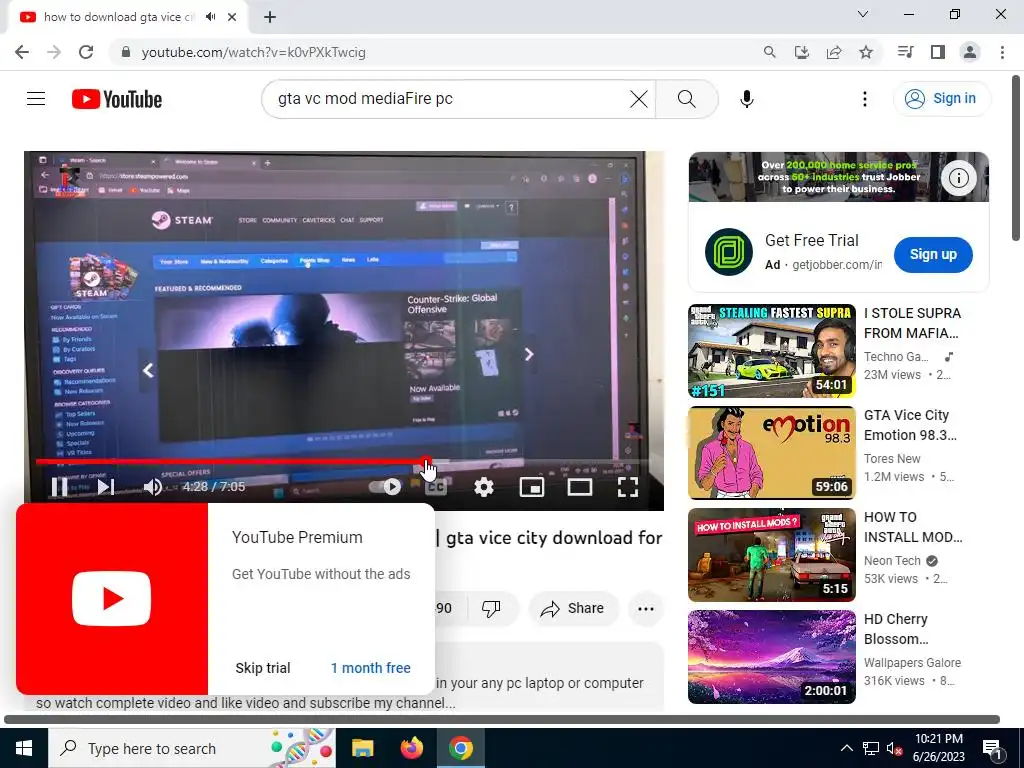Go to YouTube home via logo
The height and width of the screenshot is (768, 1024).
pyautogui.click(x=117, y=99)
